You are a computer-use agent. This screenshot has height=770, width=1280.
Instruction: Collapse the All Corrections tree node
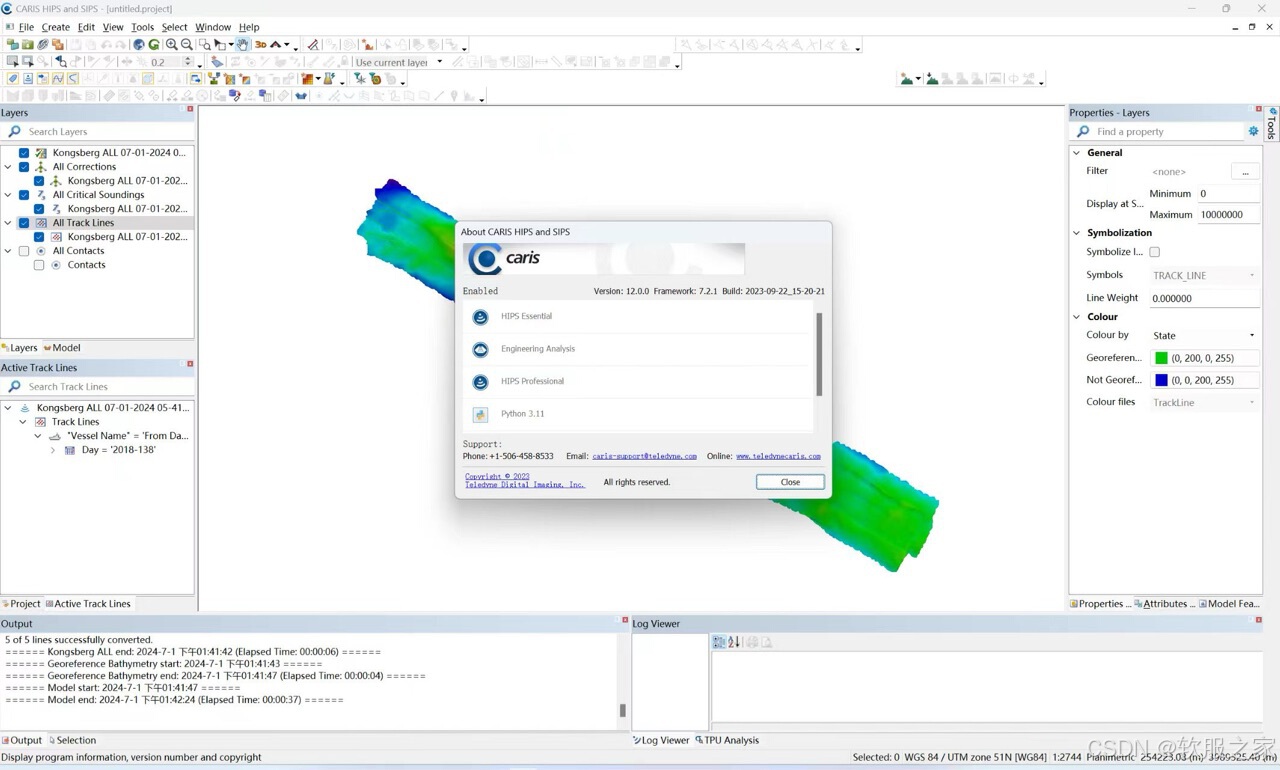coord(9,167)
